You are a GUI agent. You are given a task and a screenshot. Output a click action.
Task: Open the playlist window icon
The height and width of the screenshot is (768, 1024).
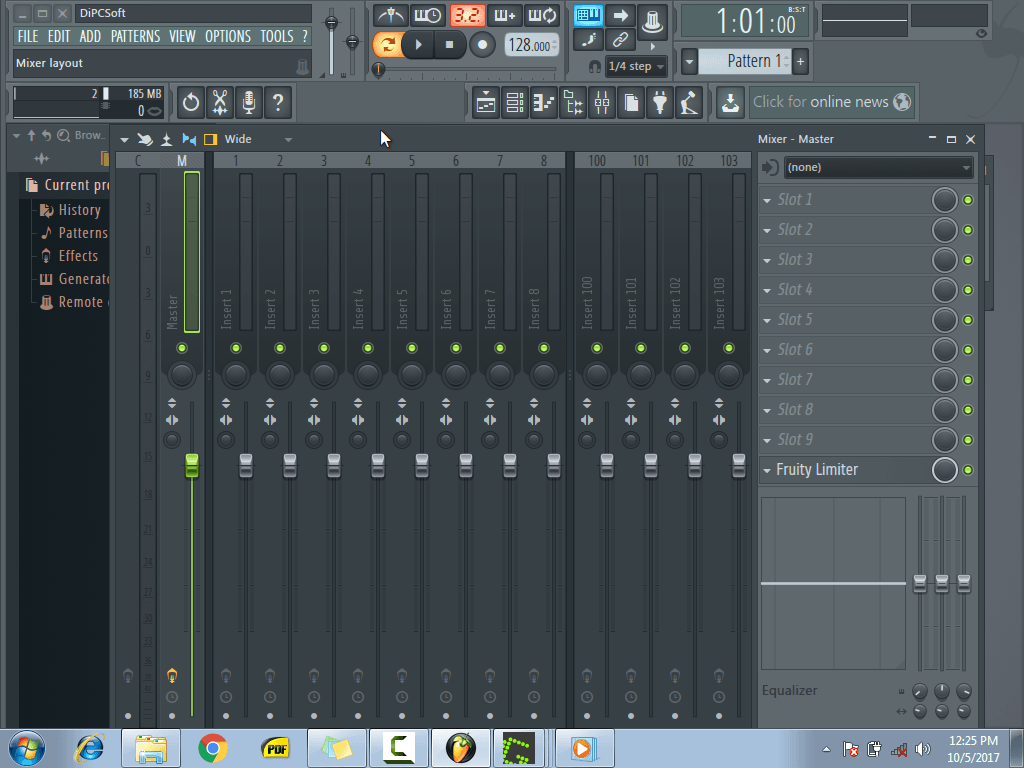(x=486, y=103)
